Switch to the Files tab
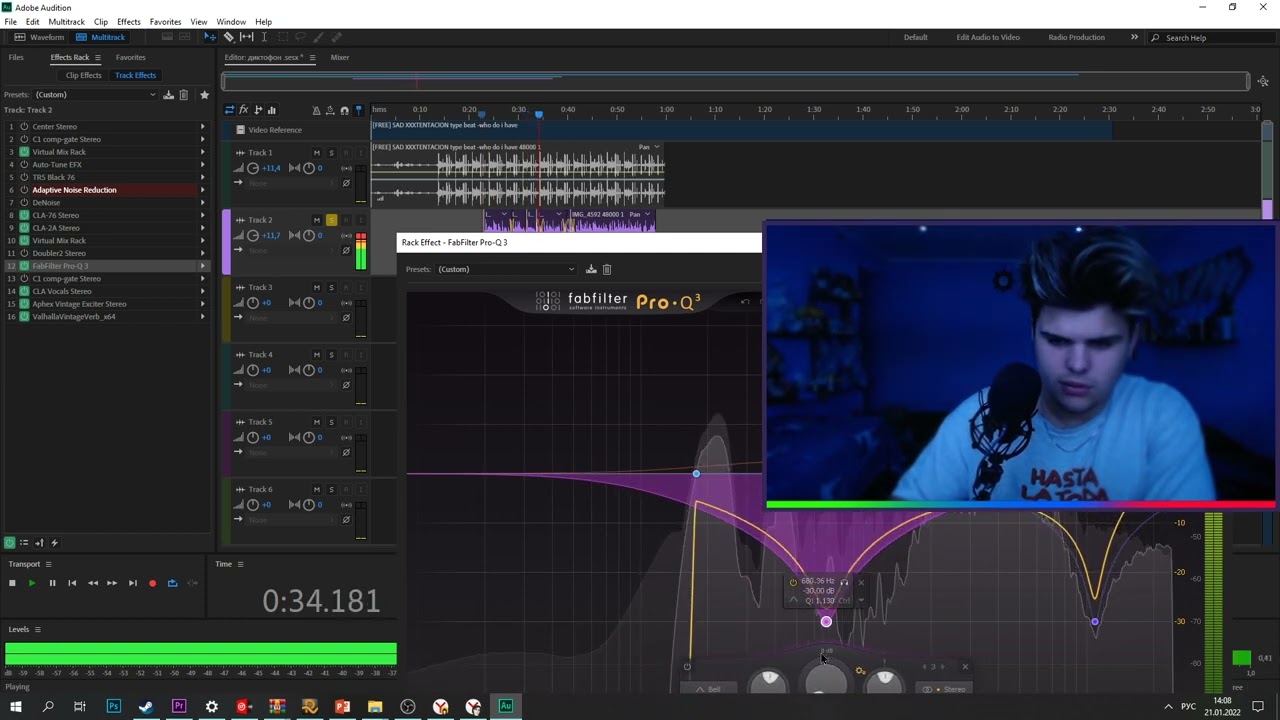1280x720 pixels. coord(16,58)
